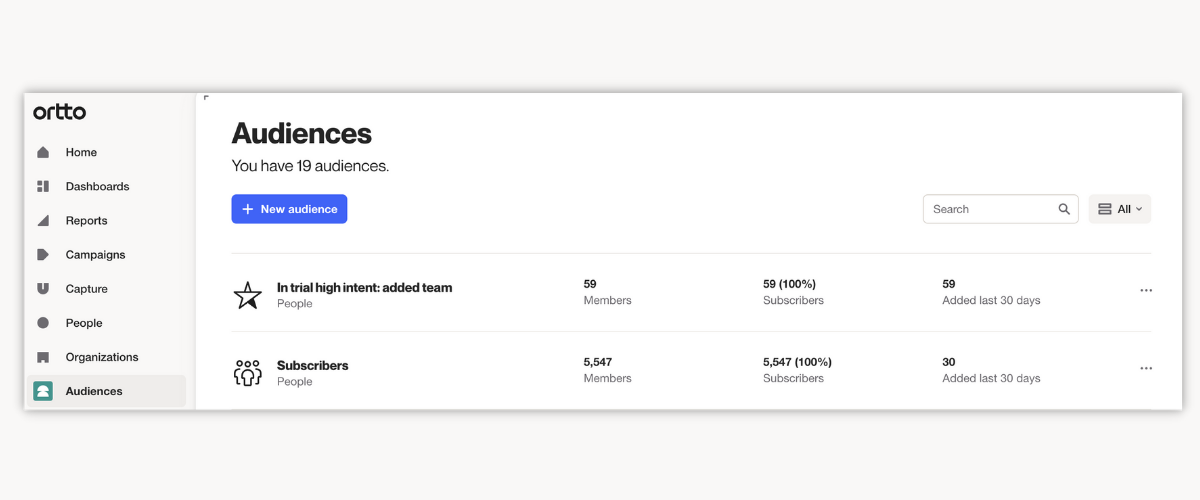Click the Capture shield icon

[x=43, y=289]
